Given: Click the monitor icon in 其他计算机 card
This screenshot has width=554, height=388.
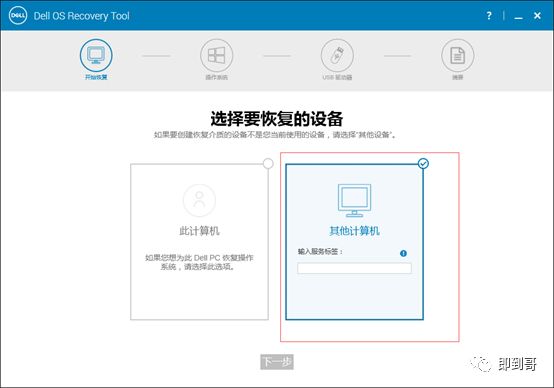Looking at the screenshot, I should pyautogui.click(x=354, y=200).
